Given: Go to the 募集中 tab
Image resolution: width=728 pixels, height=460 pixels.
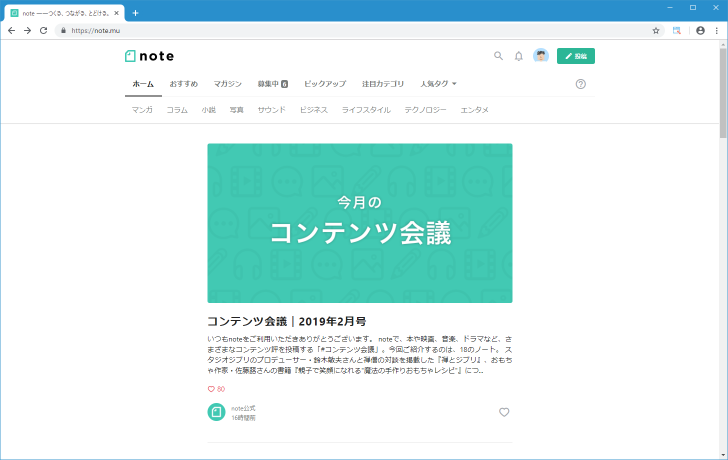Looking at the screenshot, I should pos(273,84).
